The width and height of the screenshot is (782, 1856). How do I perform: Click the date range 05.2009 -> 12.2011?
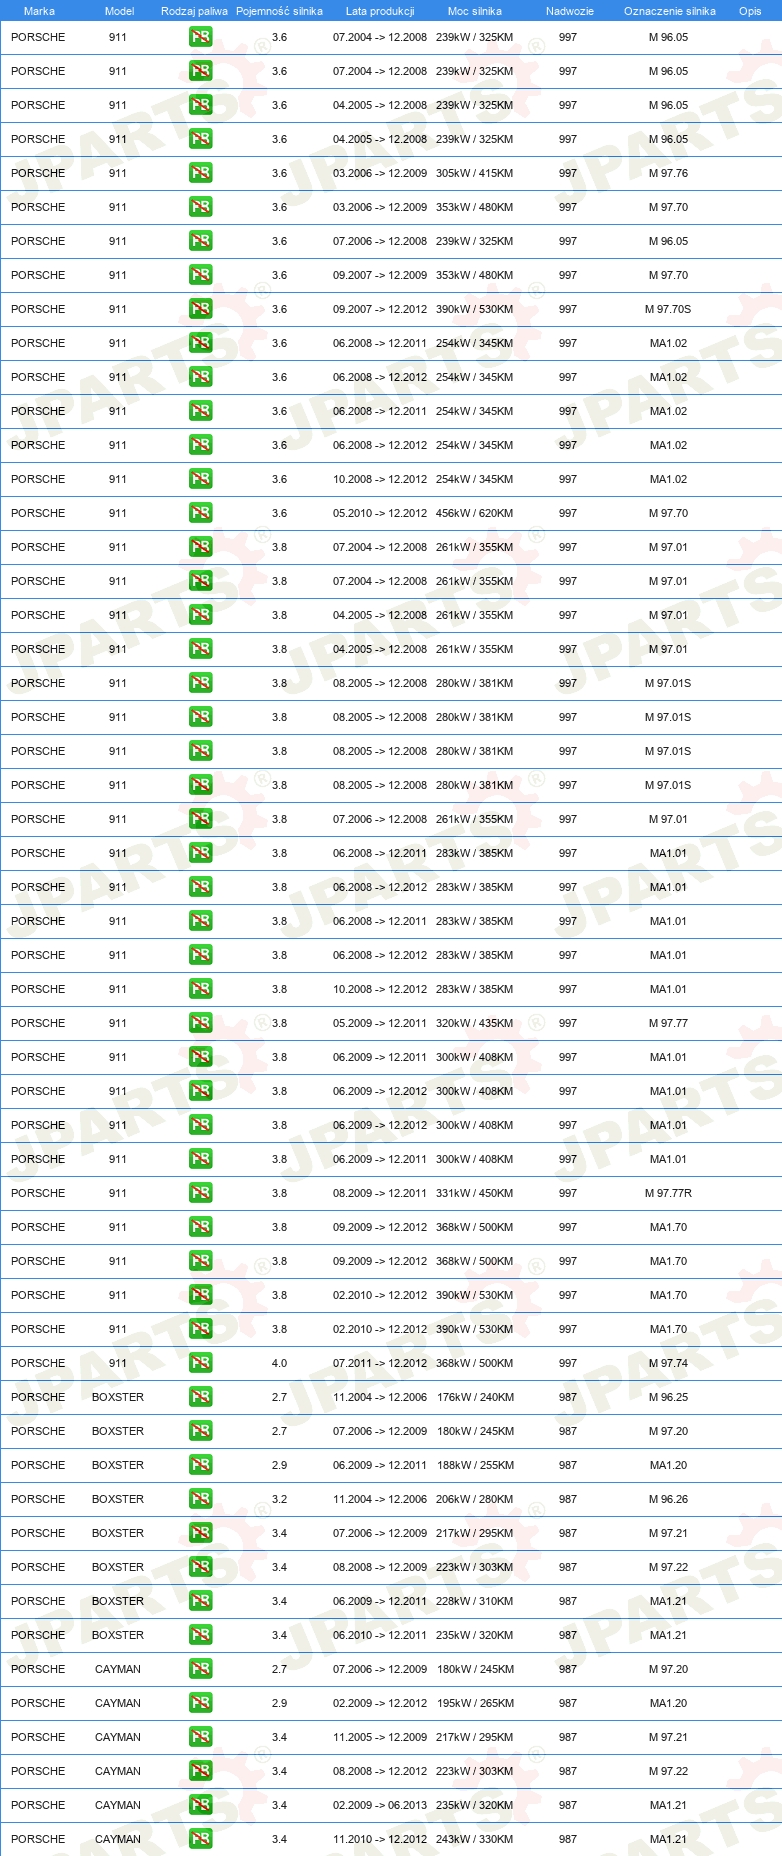[380, 1023]
